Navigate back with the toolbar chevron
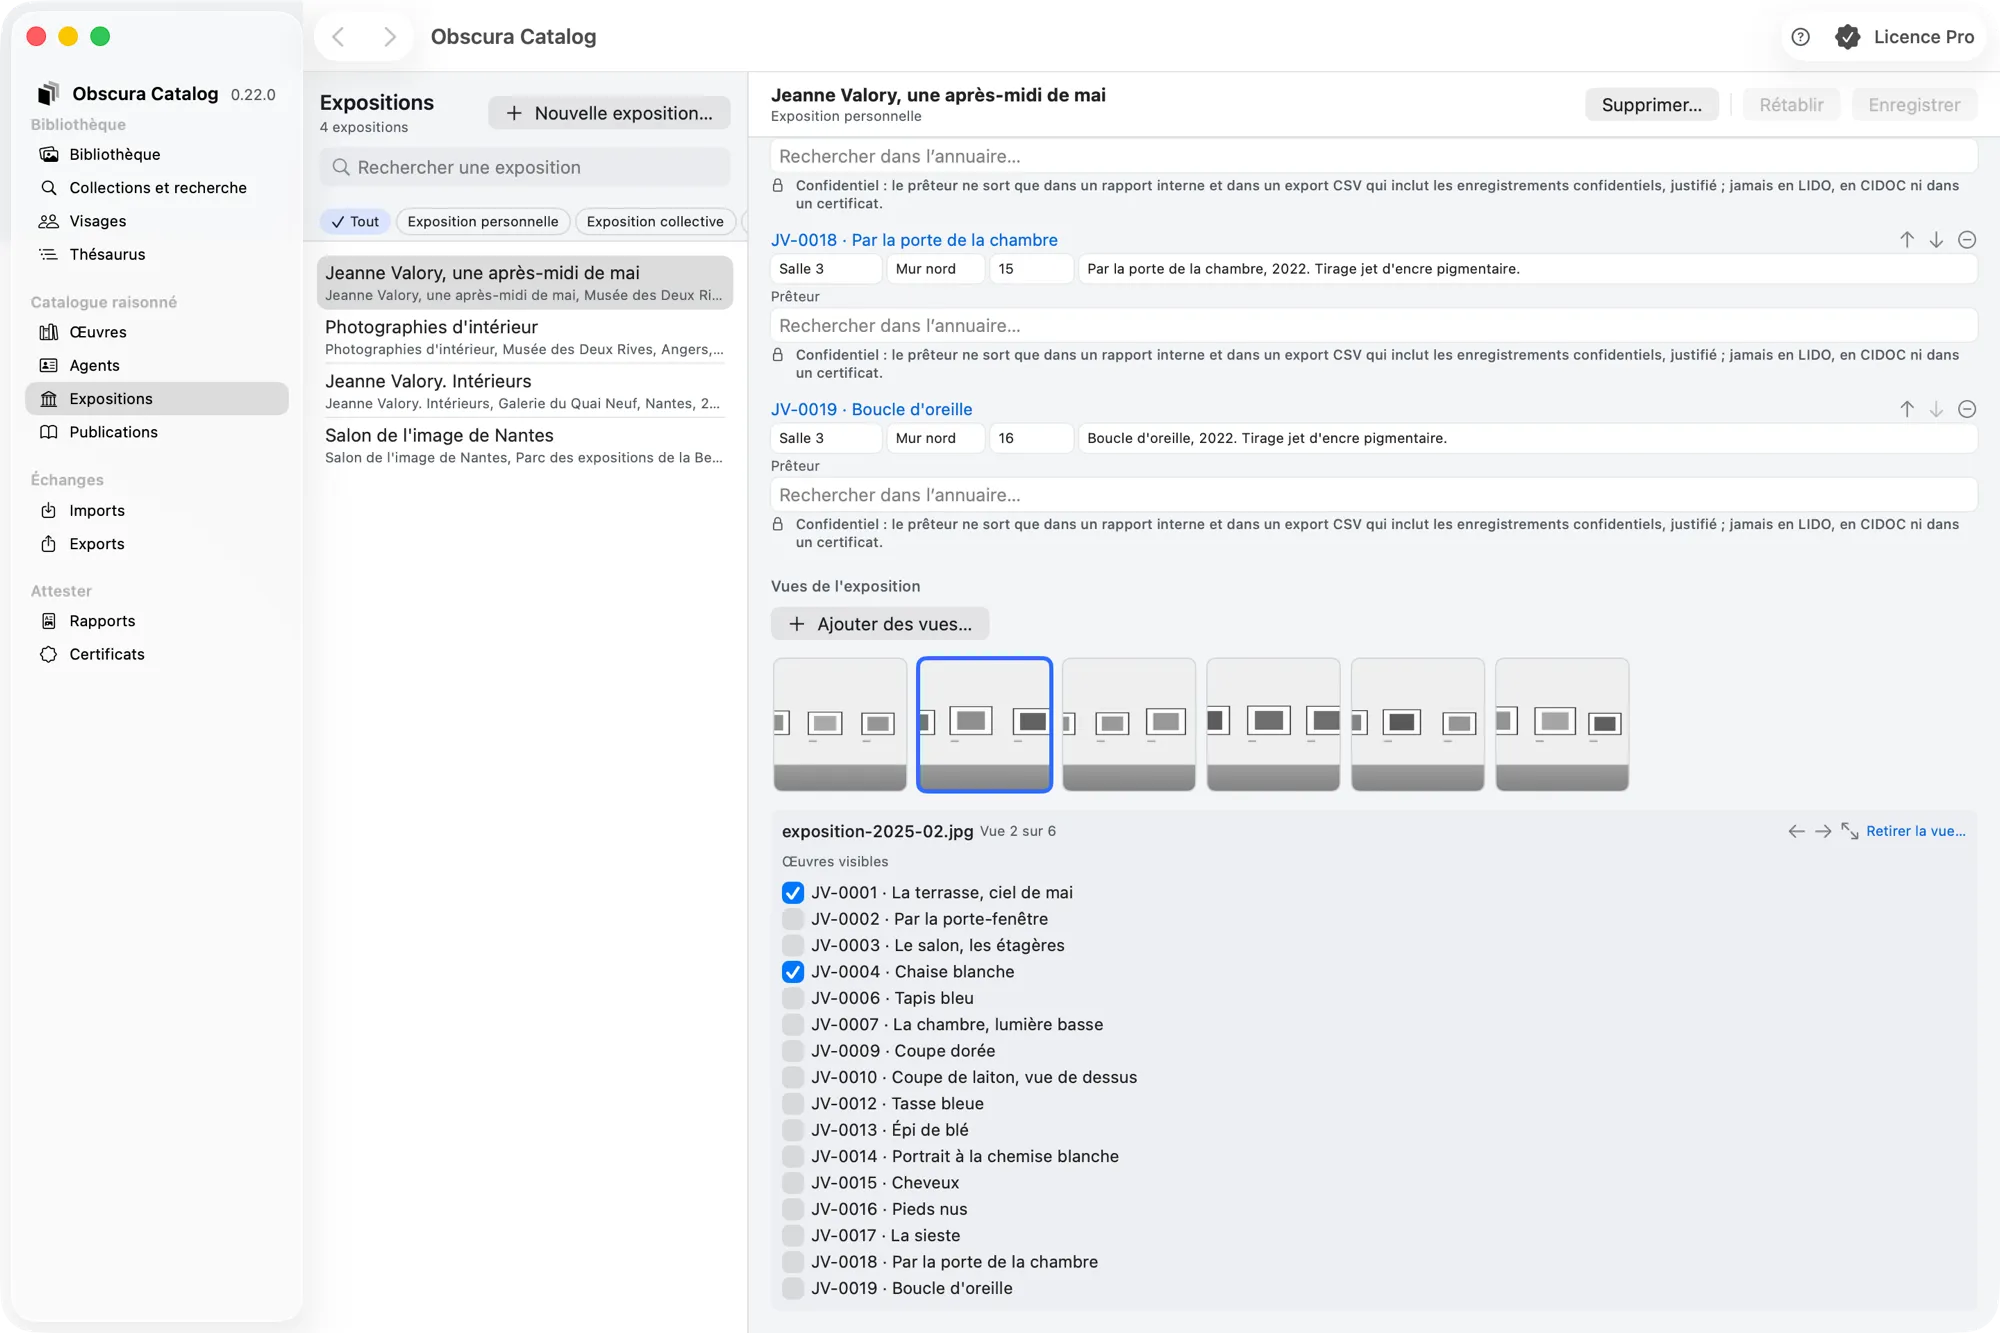2000x1333 pixels. [338, 37]
